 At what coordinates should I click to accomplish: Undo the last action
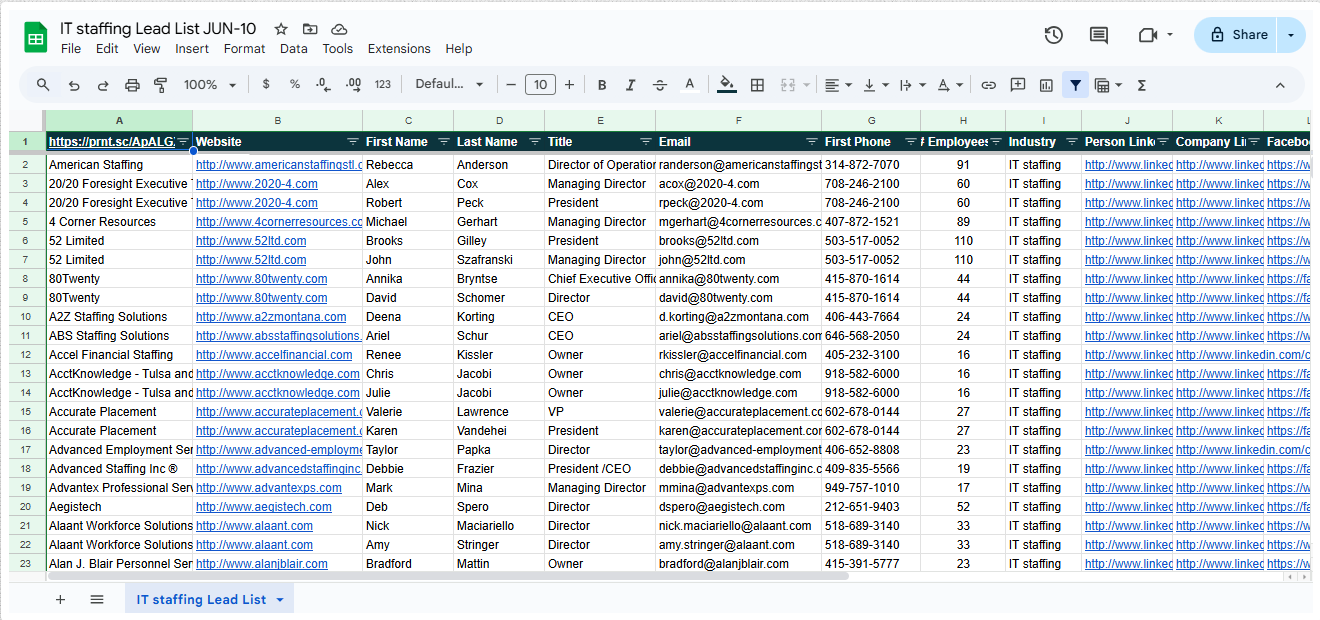pos(74,85)
